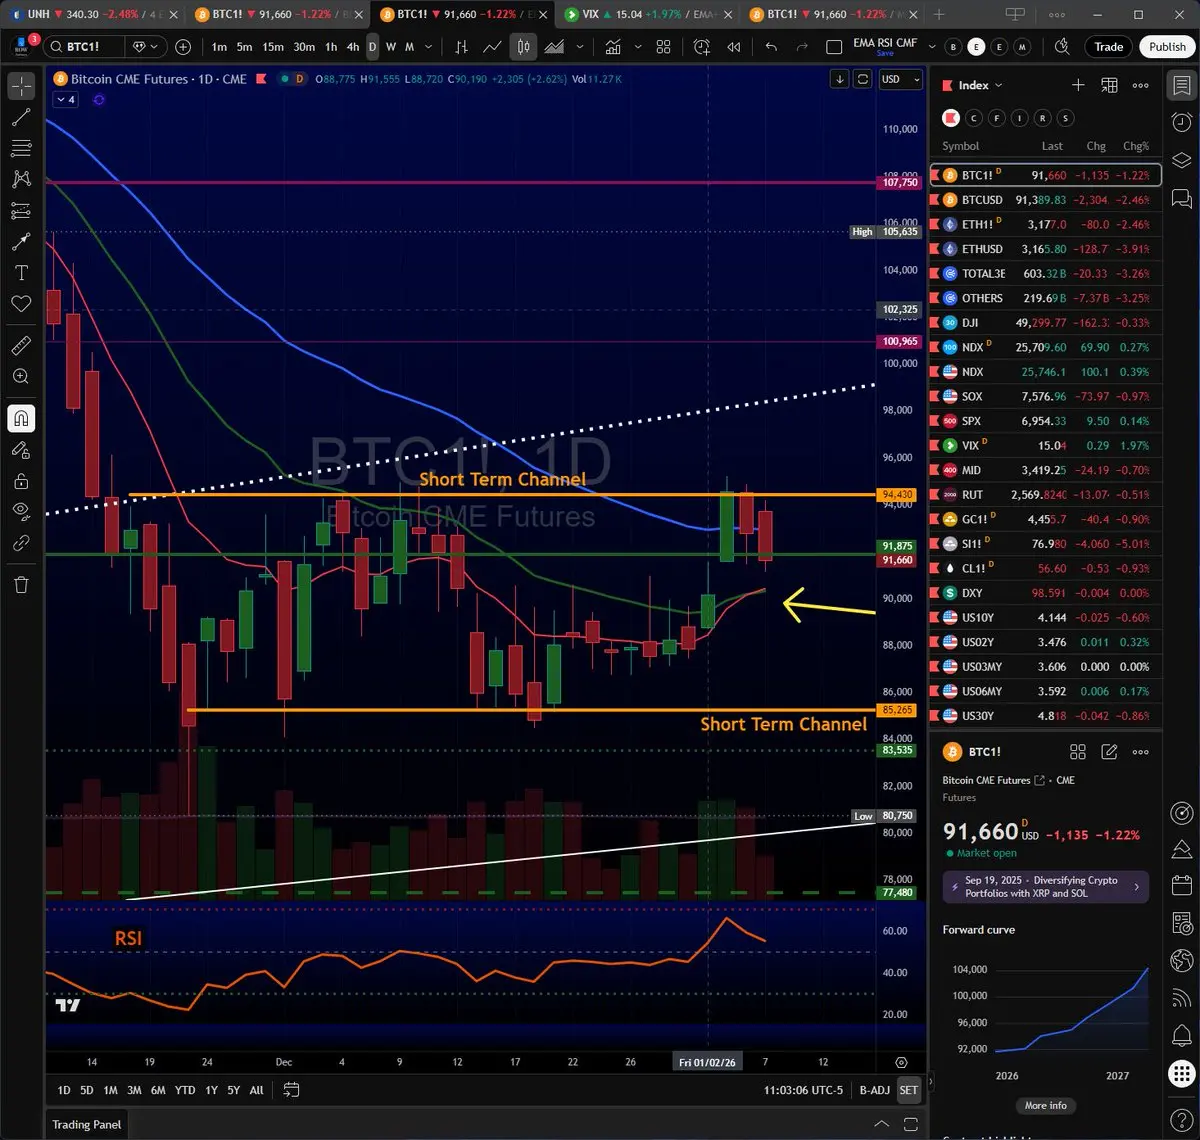This screenshot has height=1140, width=1200.
Task: Open the Trade button
Action: (1108, 47)
